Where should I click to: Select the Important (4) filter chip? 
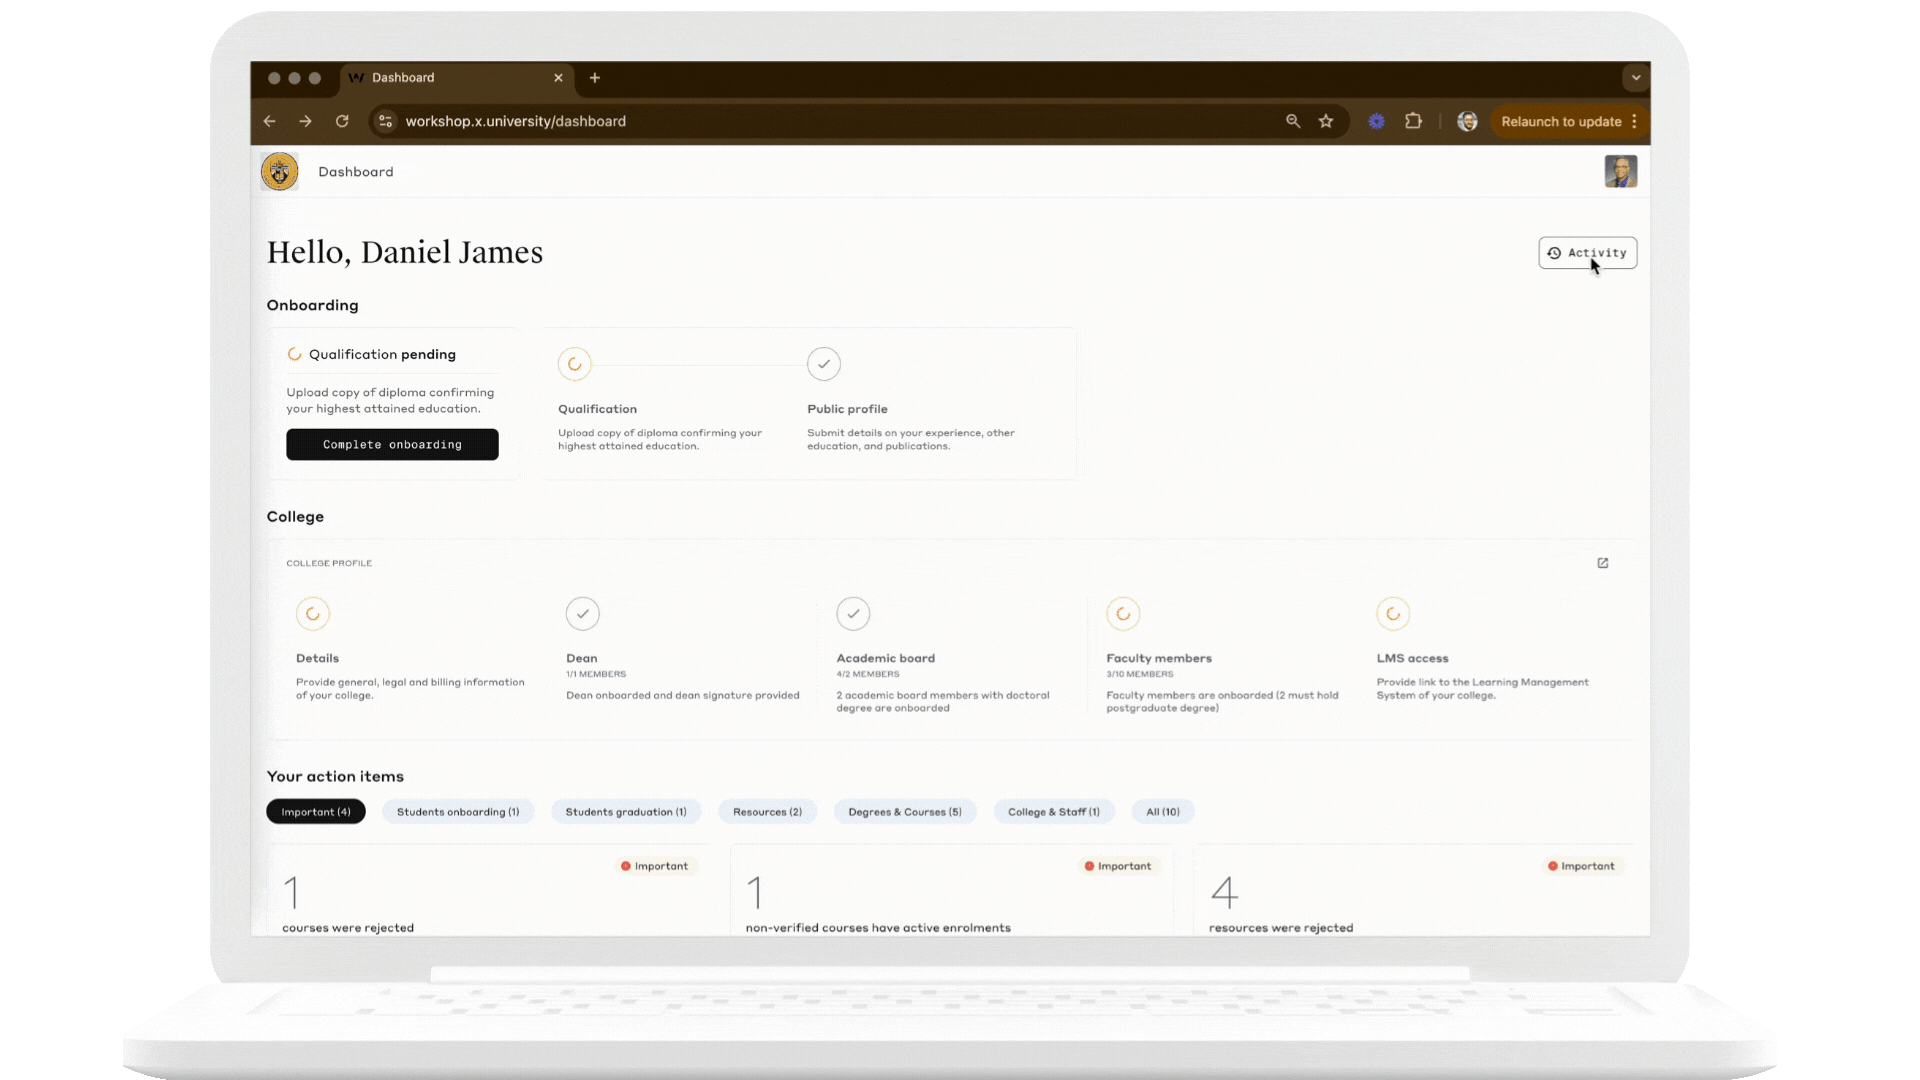pyautogui.click(x=315, y=811)
